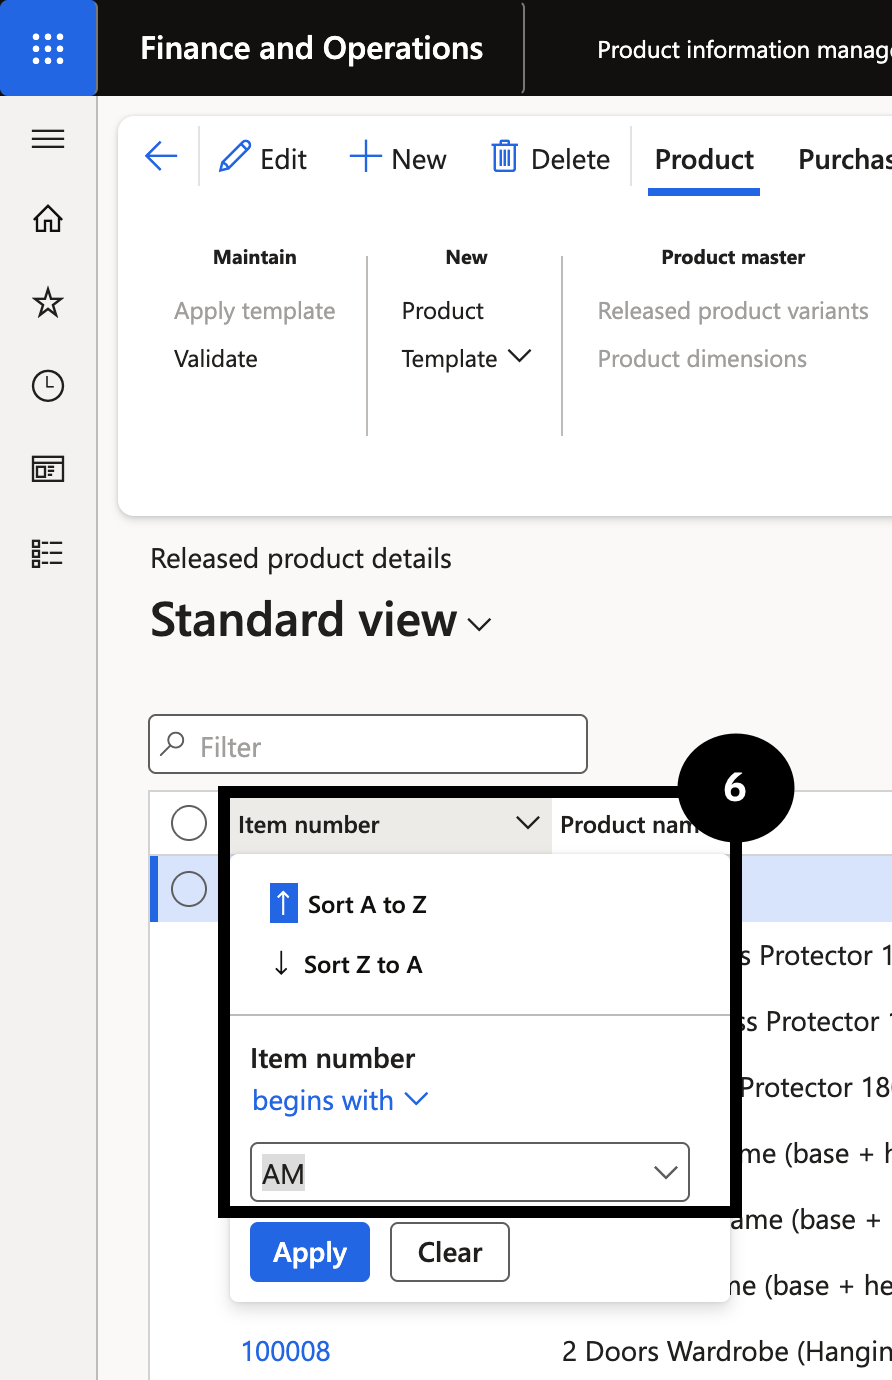Click the Edit pencil button
The width and height of the screenshot is (892, 1380).
point(262,159)
